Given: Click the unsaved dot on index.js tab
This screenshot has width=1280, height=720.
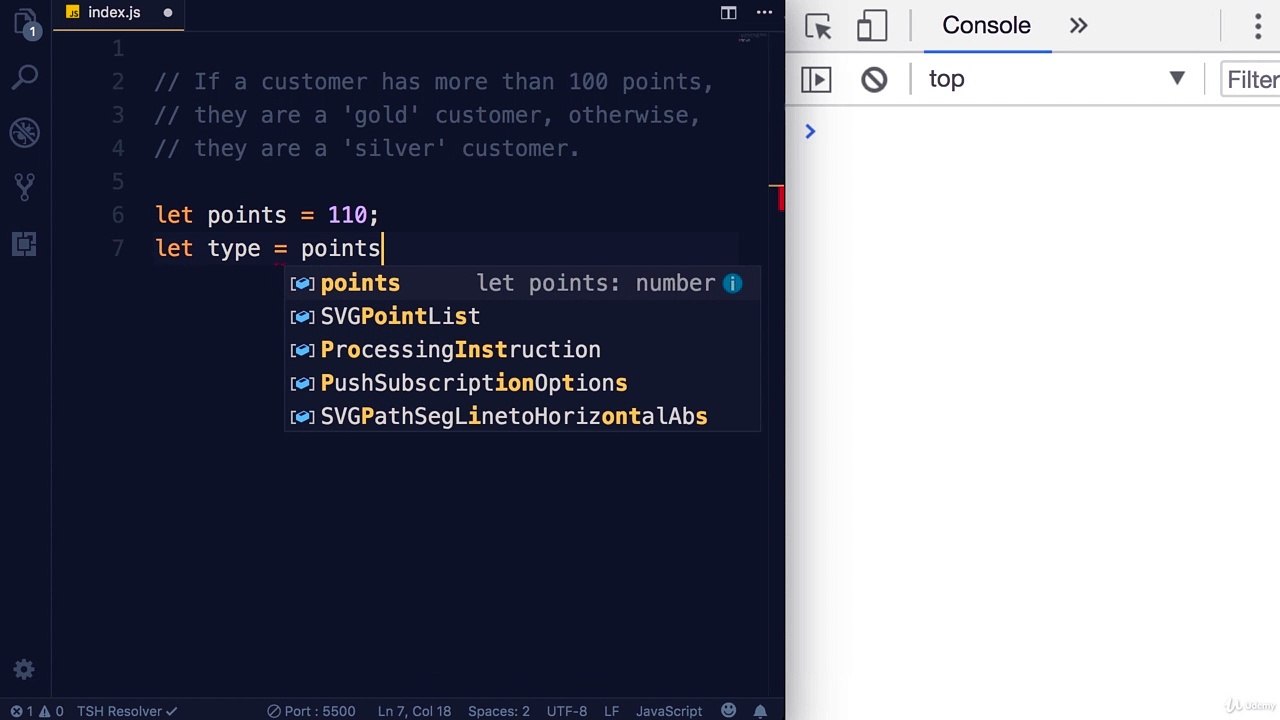Looking at the screenshot, I should tap(168, 13).
